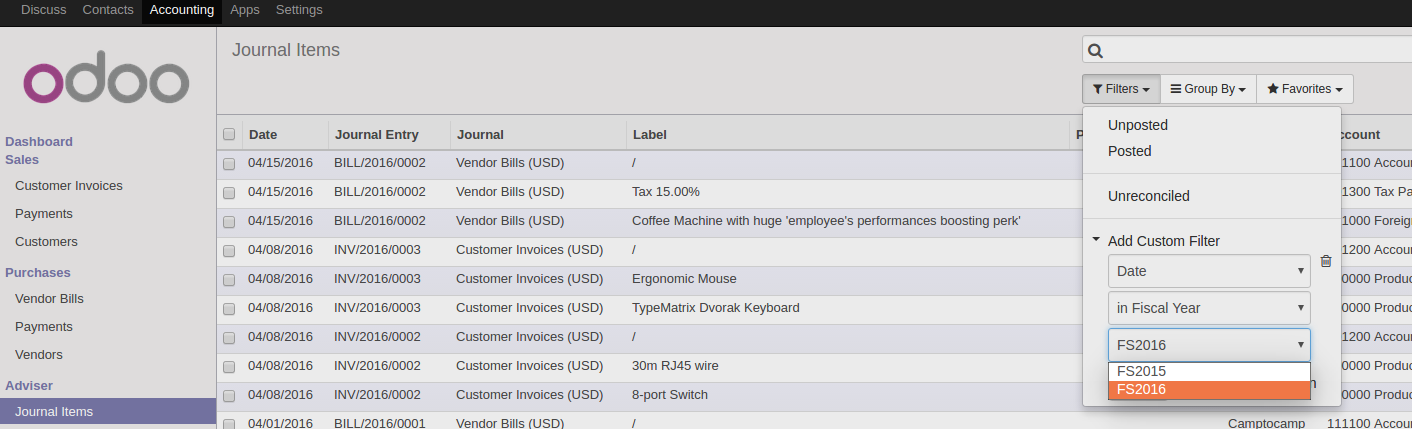This screenshot has width=1412, height=429.
Task: Open Apps in the top bar
Action: tap(244, 10)
